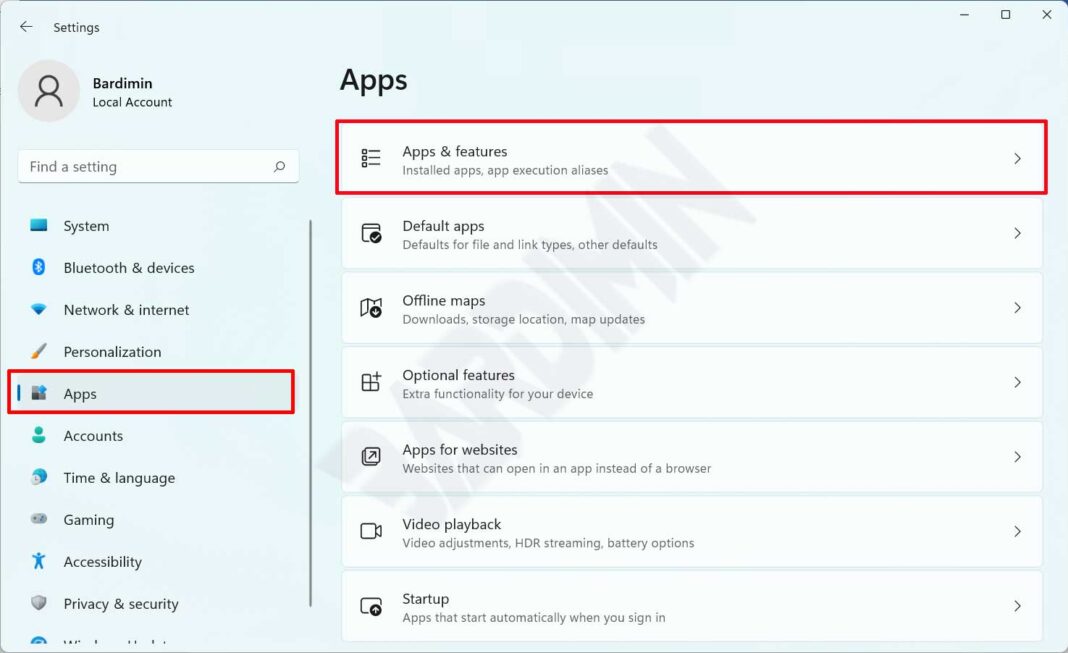1068x653 pixels.
Task: Maximize the Settings window
Action: coord(1005,14)
